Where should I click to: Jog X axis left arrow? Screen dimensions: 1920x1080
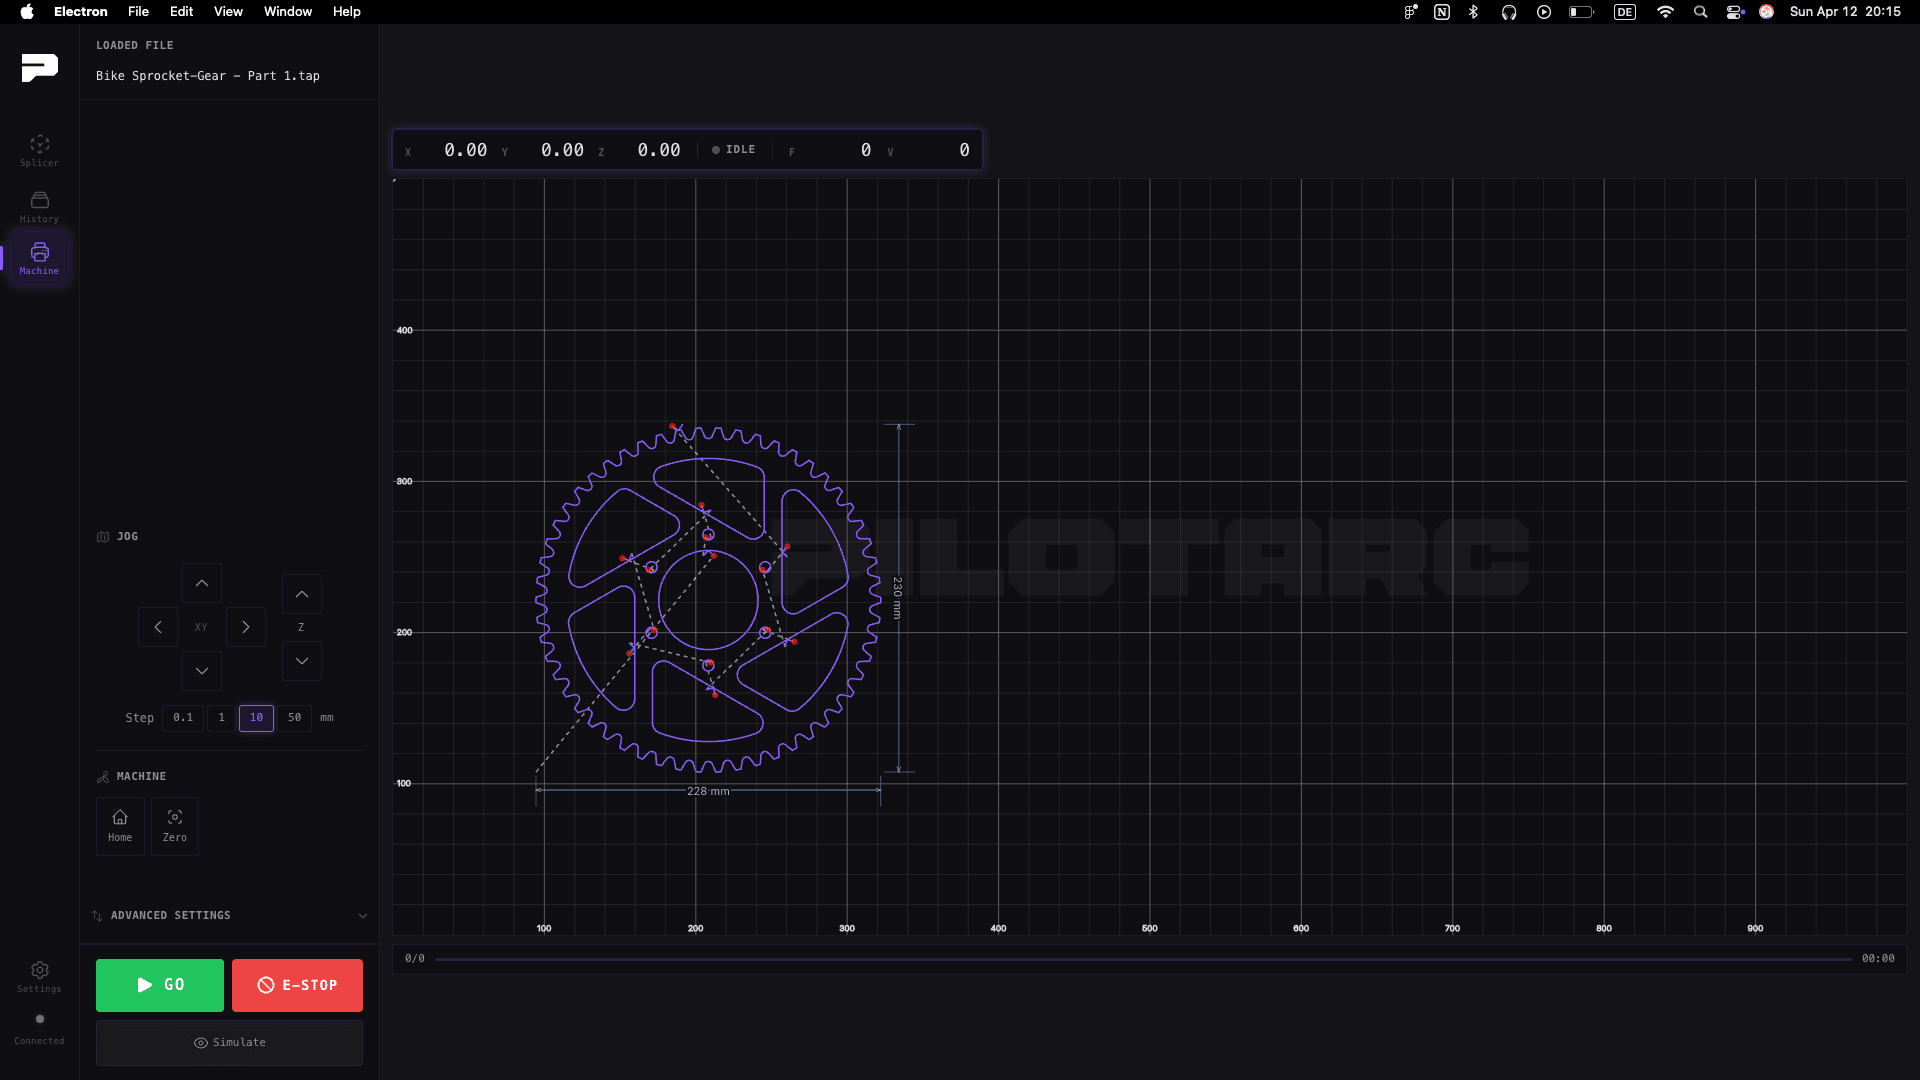click(x=158, y=627)
